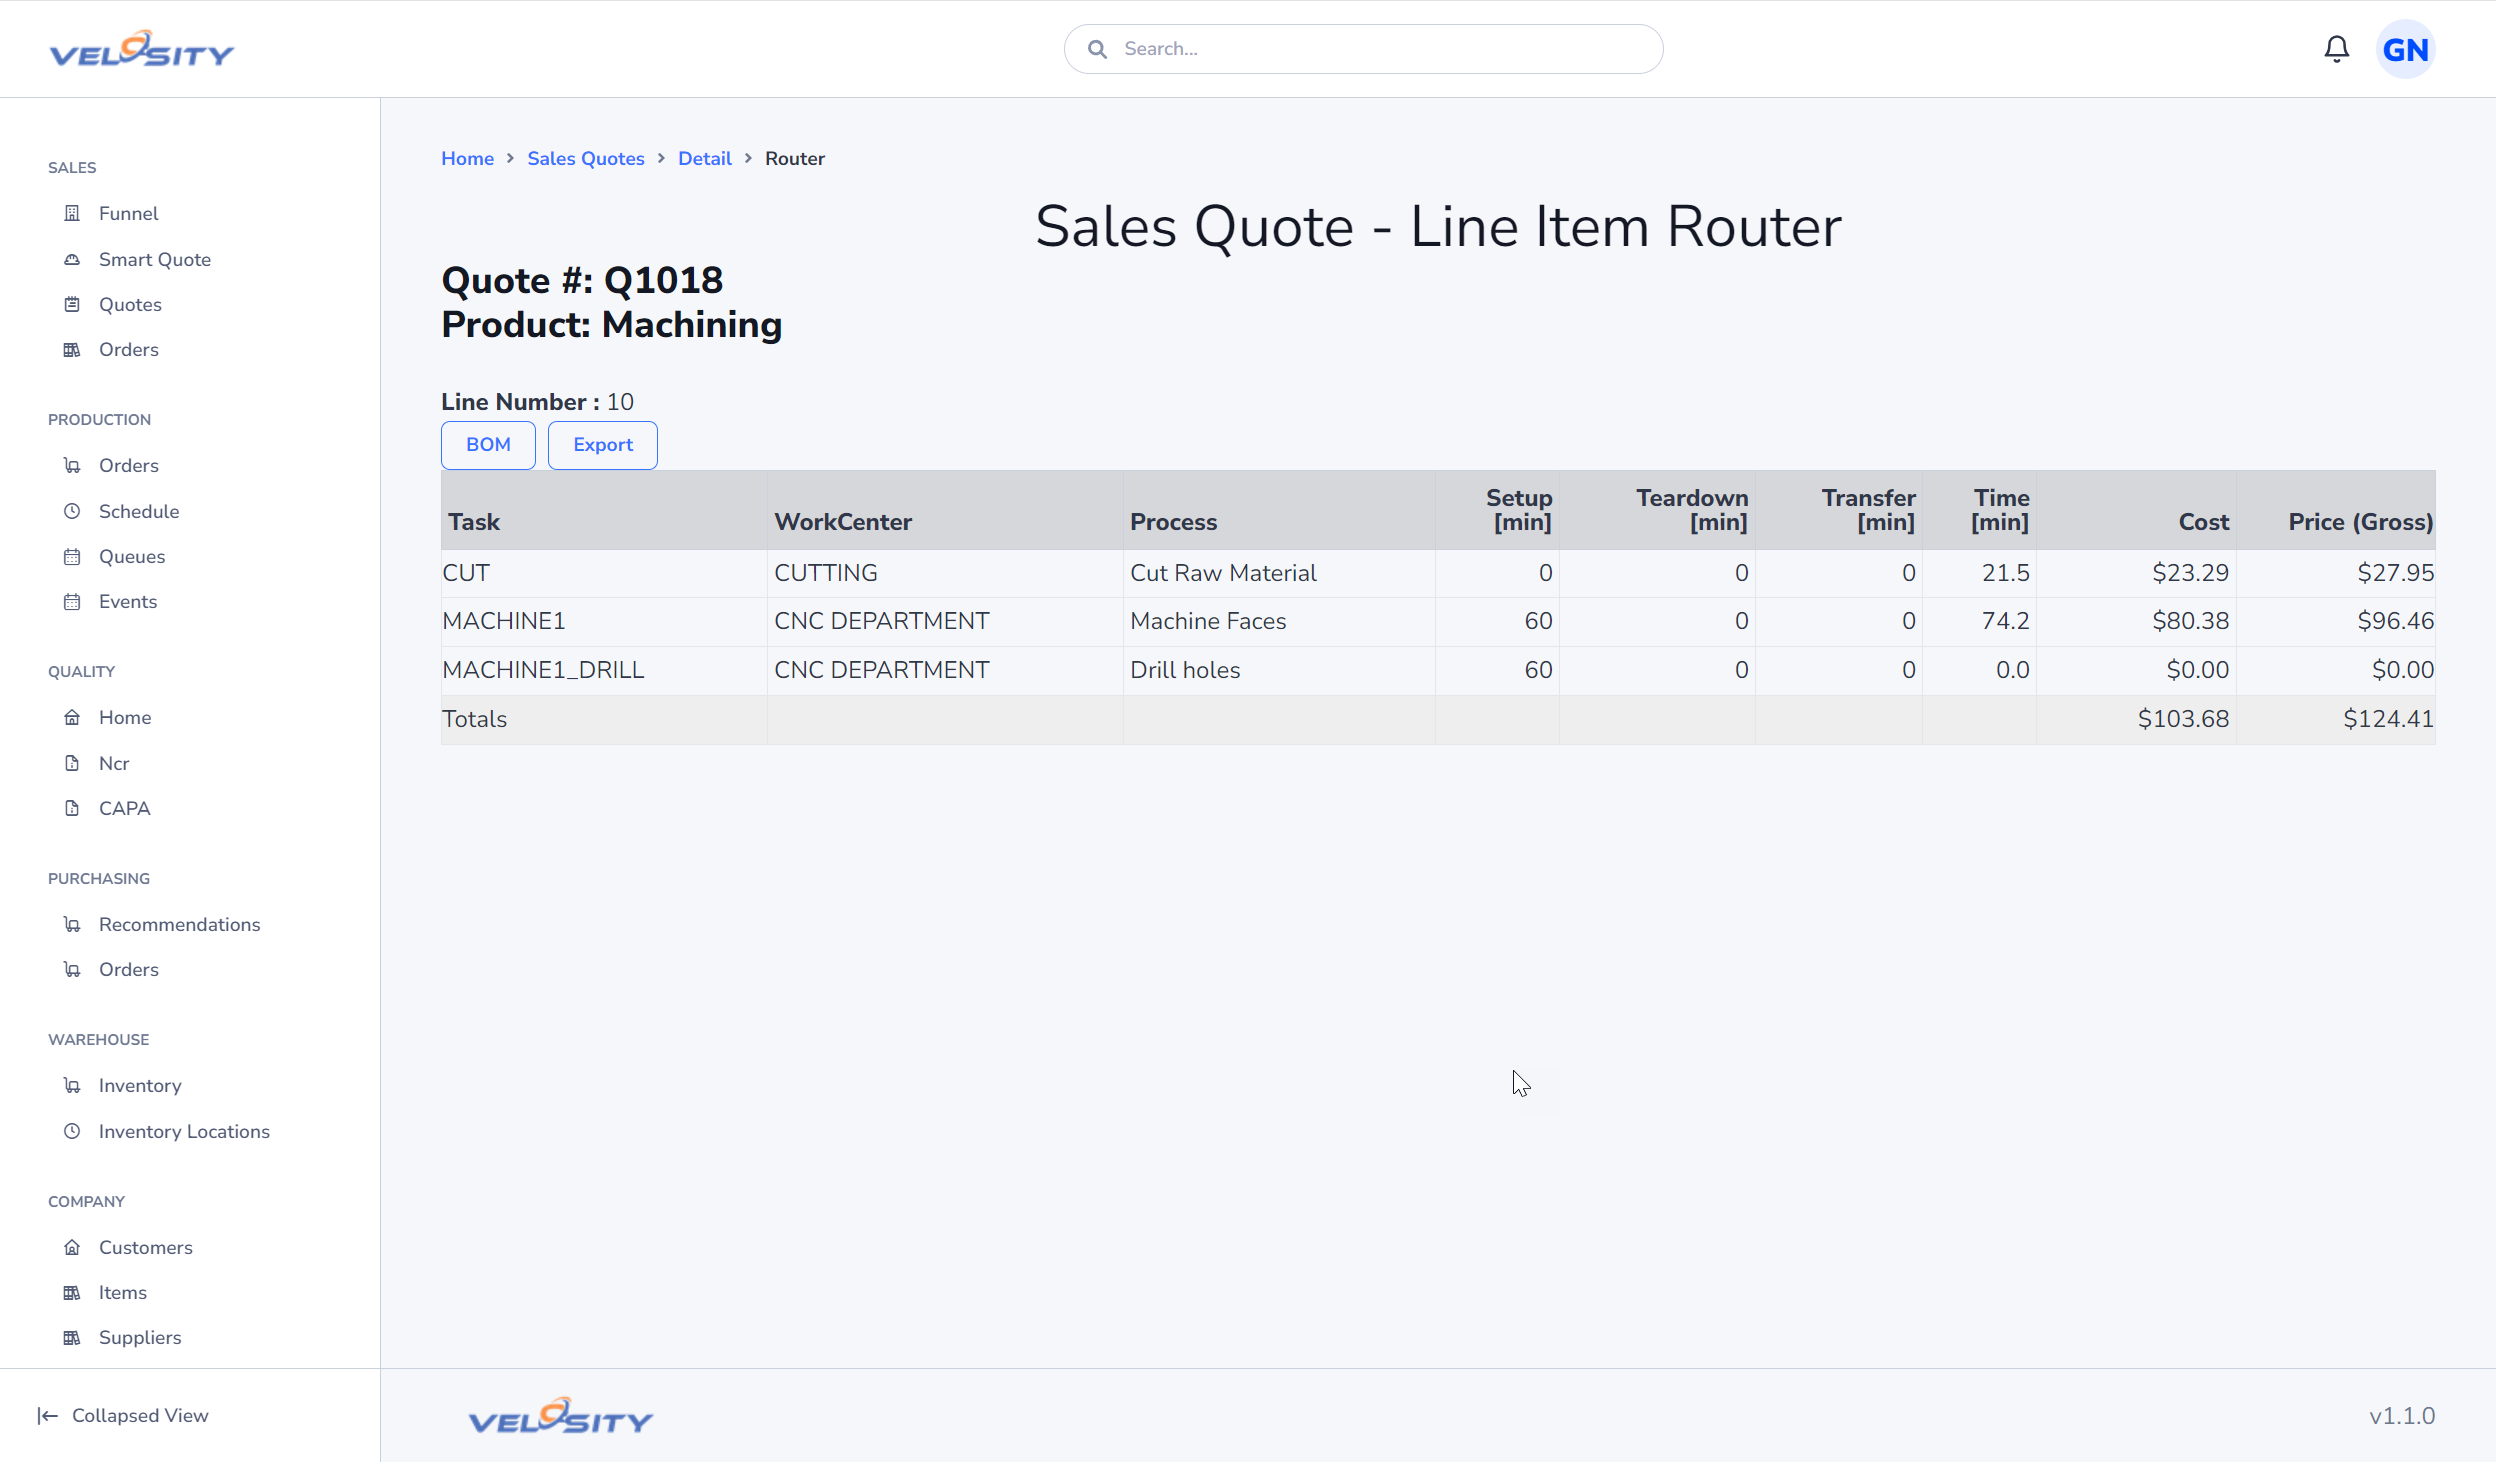Click the Inventory cart icon
Viewport: 2496px width, 1462px height.
coord(72,1085)
